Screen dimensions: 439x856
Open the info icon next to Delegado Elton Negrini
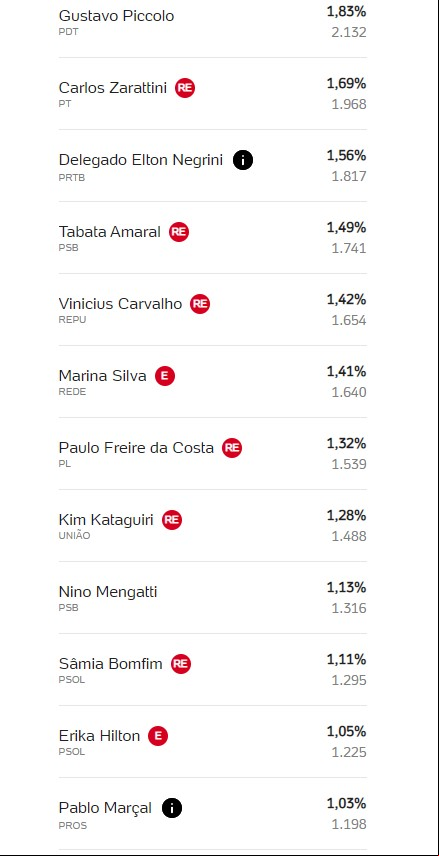tap(243, 160)
